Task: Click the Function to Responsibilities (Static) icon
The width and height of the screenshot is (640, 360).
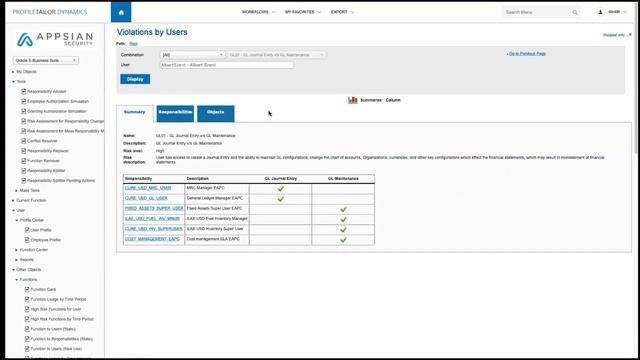Action: 27,339
